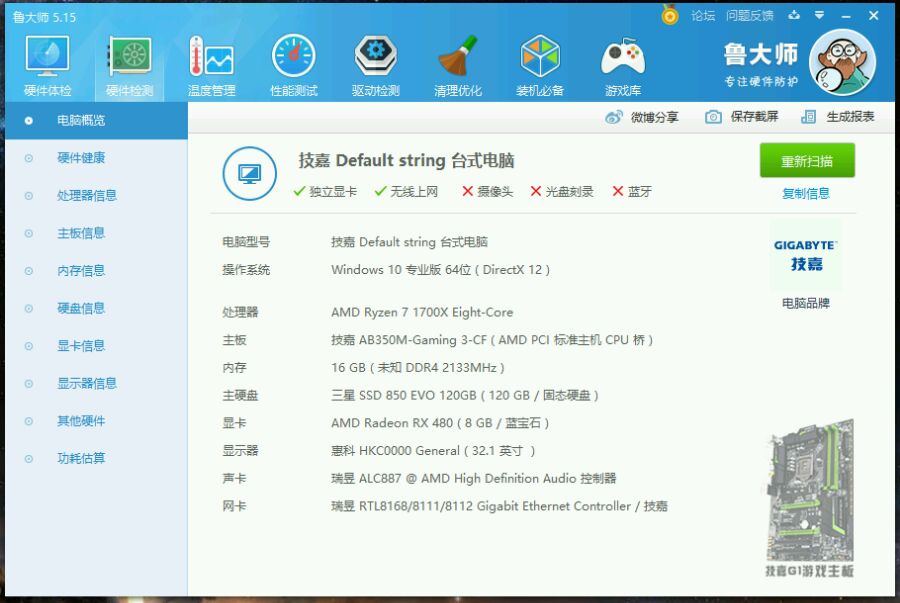This screenshot has height=603, width=900.
Task: Click 复制信息 copy info link
Action: 806,193
